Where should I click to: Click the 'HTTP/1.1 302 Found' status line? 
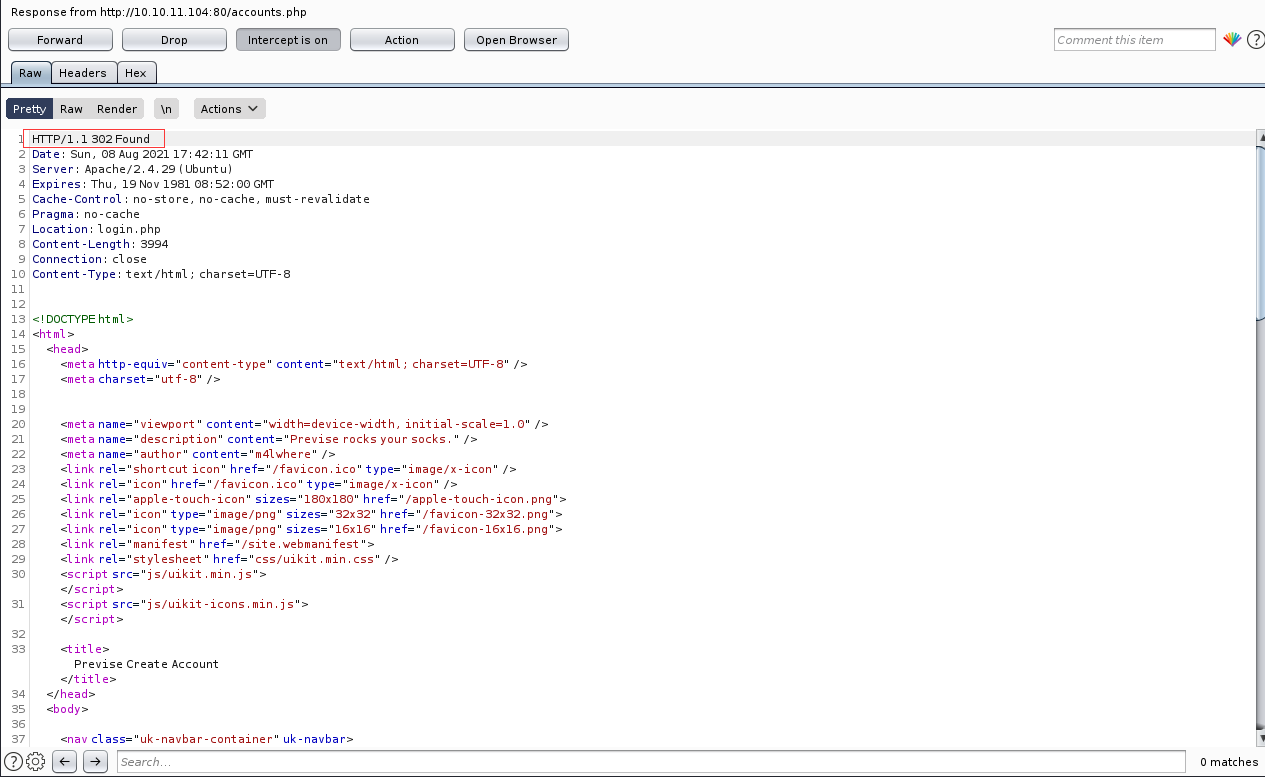coord(91,139)
